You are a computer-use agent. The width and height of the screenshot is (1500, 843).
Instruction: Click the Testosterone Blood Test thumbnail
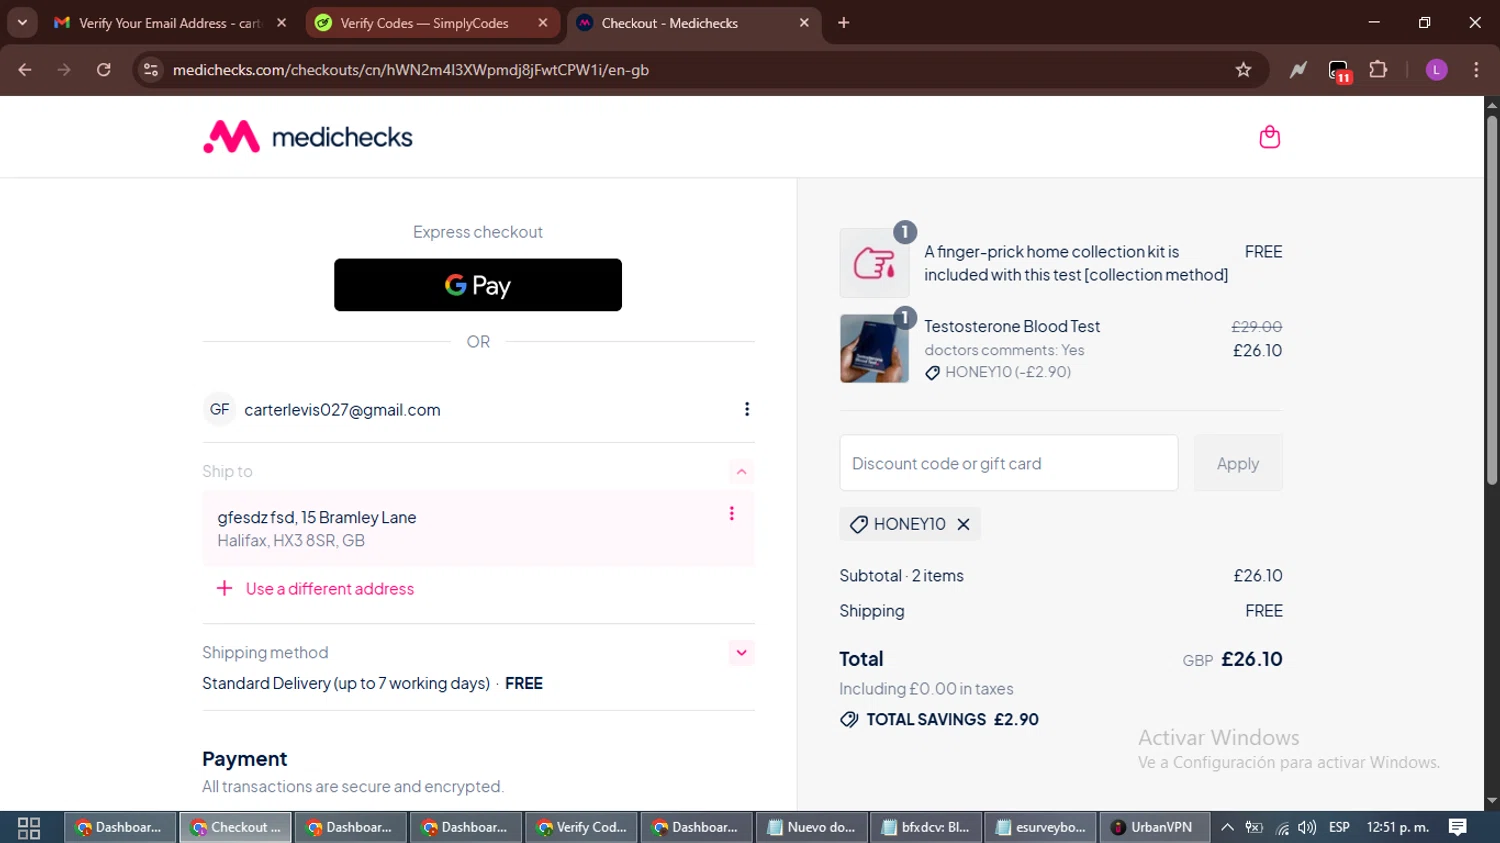click(874, 348)
